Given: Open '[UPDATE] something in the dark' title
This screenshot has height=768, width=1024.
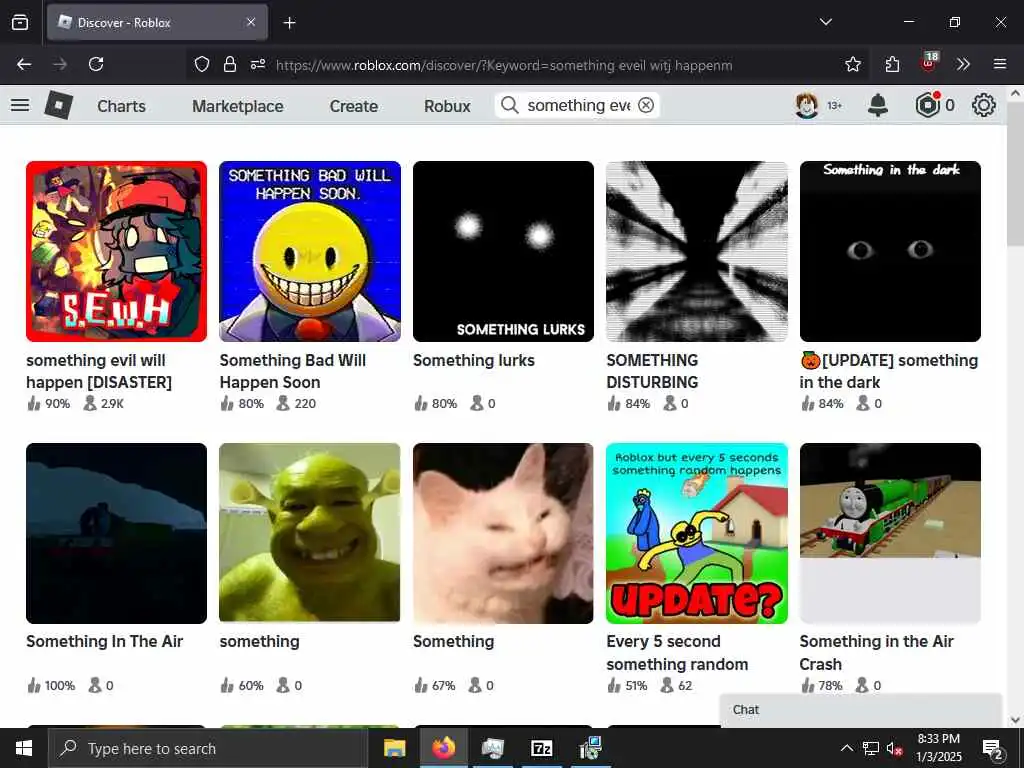Looking at the screenshot, I should click(x=889, y=371).
